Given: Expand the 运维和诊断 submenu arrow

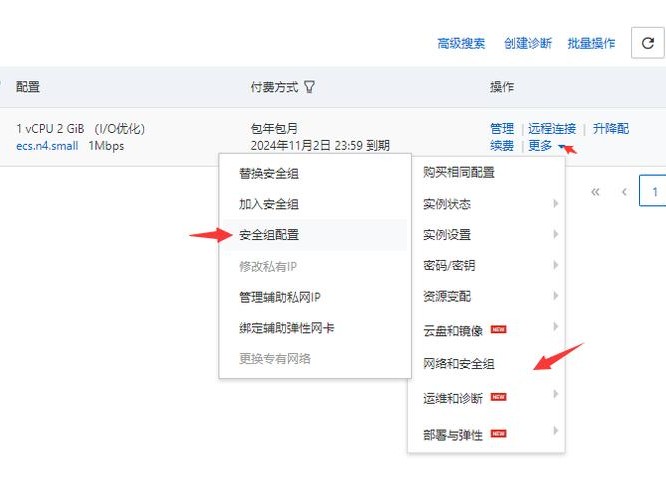Looking at the screenshot, I should (556, 394).
